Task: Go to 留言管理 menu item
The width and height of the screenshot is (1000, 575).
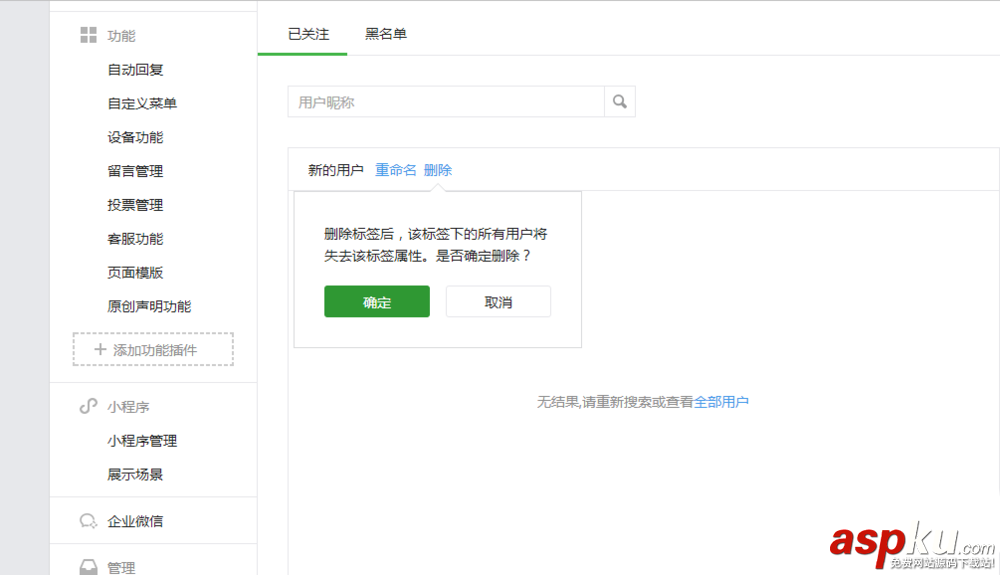Action: pyautogui.click(x=135, y=171)
